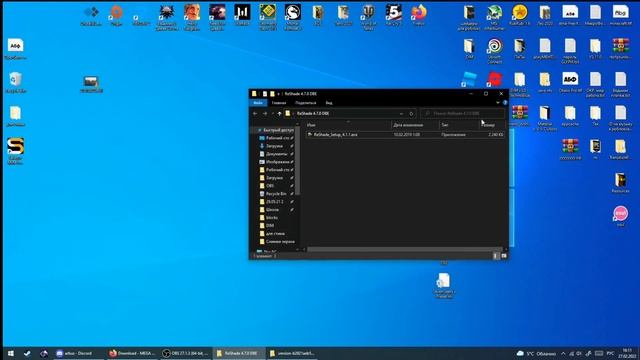This screenshot has width=640, height=360.
Task: Open the Школа folder in navigation pane
Action: pos(272,210)
